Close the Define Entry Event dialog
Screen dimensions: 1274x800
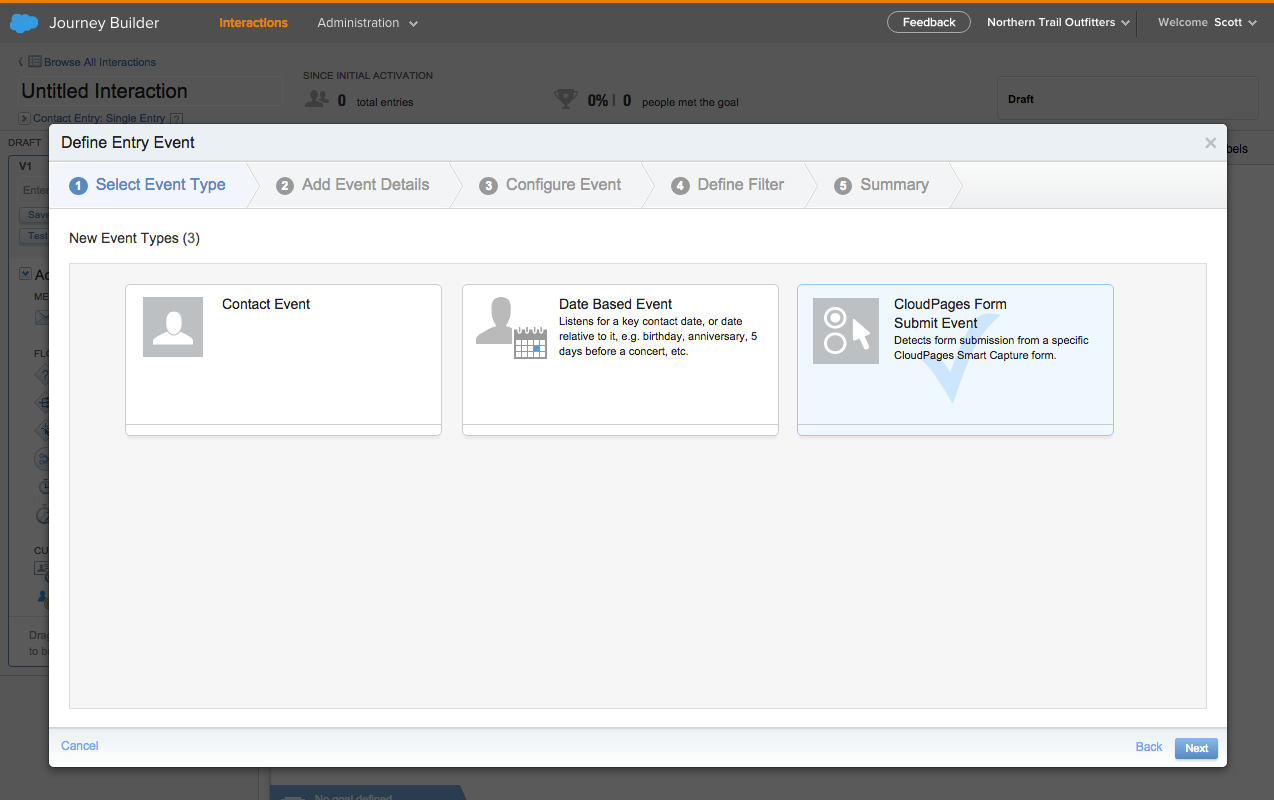[x=1210, y=143]
